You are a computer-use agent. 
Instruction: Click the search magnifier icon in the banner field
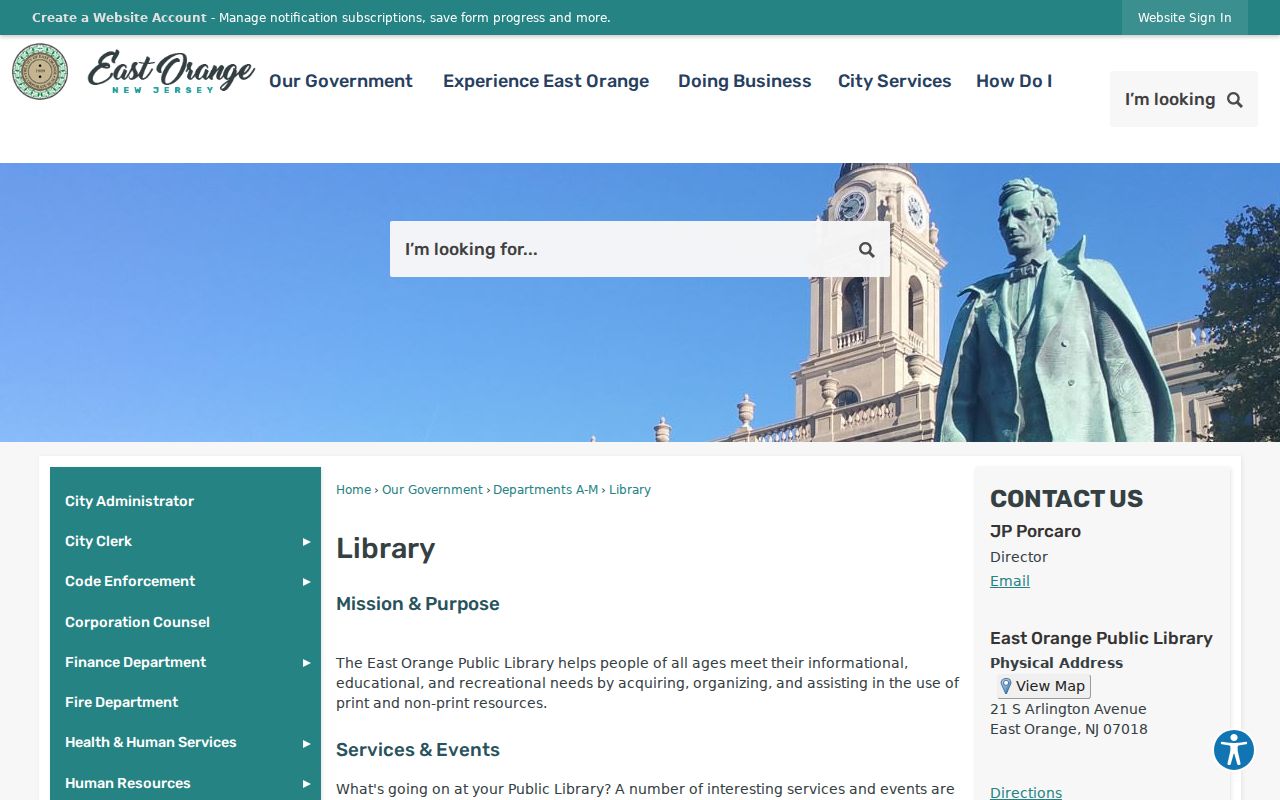tap(867, 249)
